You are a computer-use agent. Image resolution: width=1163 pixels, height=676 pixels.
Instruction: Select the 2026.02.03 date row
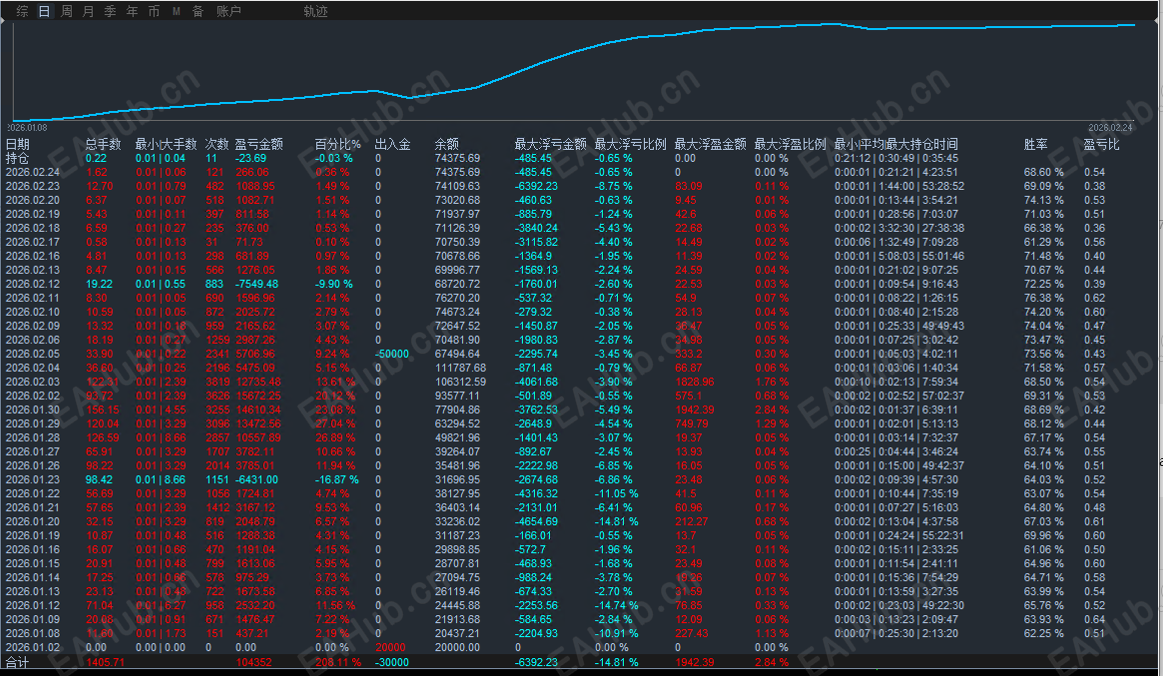pos(33,382)
